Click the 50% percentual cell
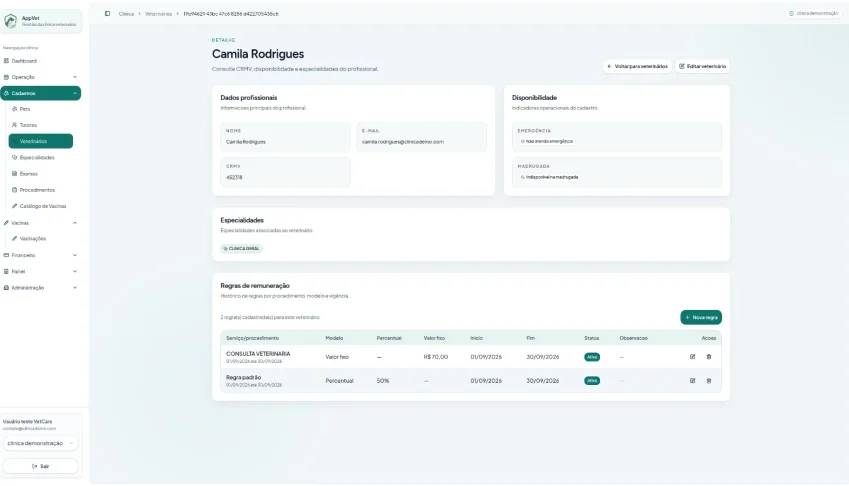 [383, 381]
